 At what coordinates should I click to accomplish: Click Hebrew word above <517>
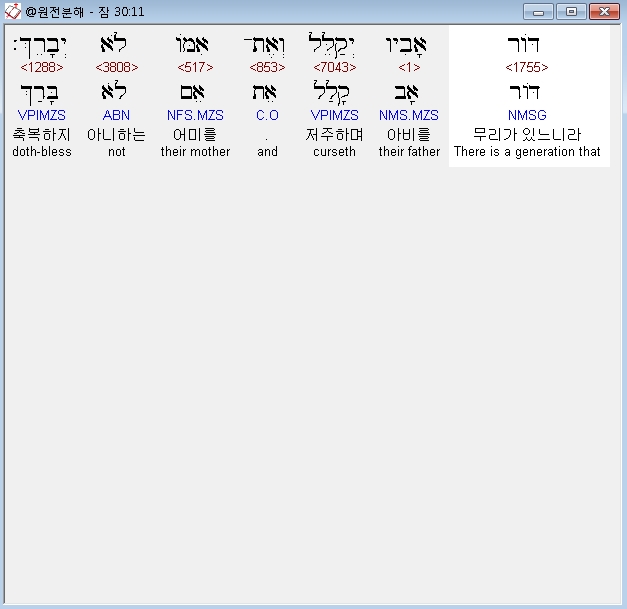click(192, 44)
